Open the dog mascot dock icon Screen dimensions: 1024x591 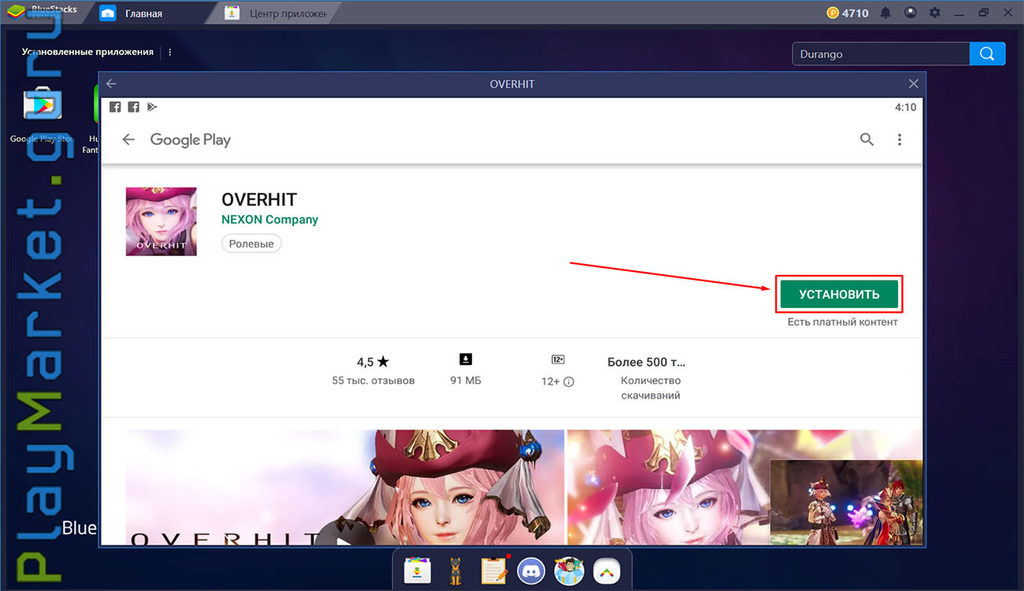click(x=455, y=571)
